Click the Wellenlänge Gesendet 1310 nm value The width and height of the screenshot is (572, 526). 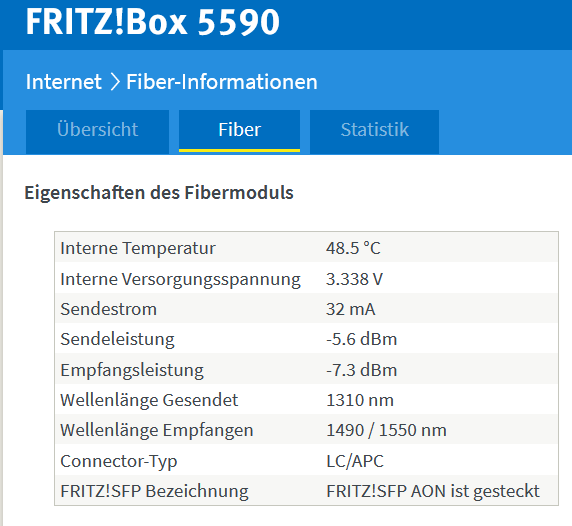pyautogui.click(x=360, y=401)
